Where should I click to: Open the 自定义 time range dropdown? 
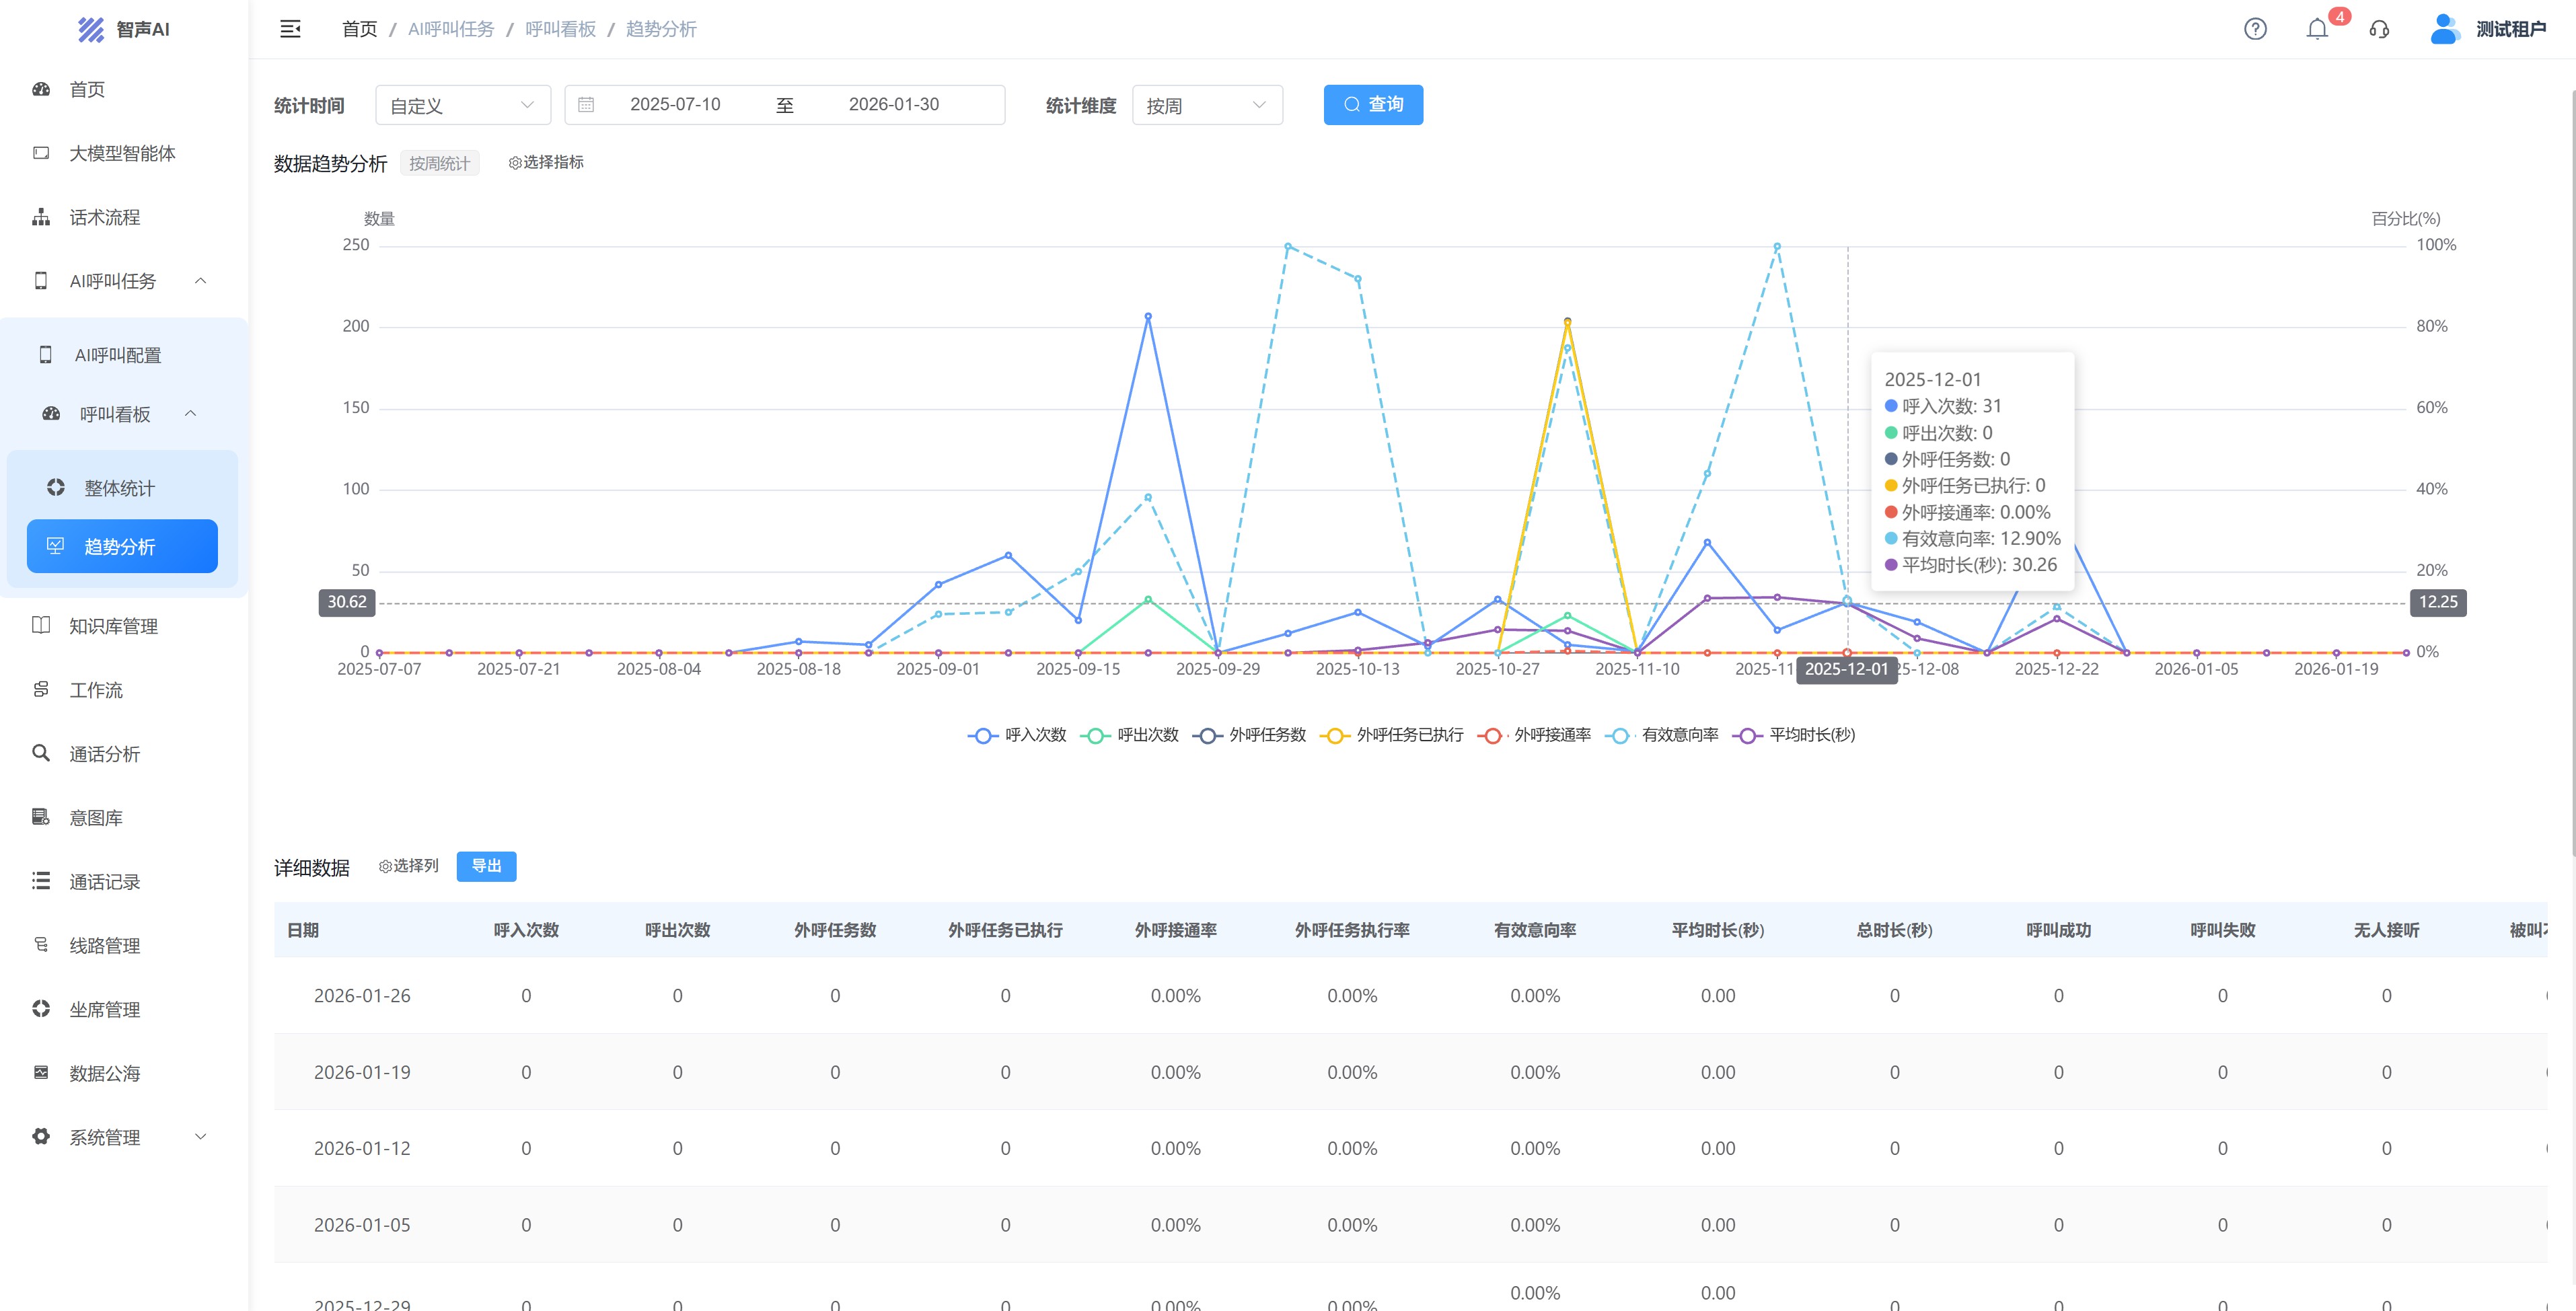coord(463,105)
